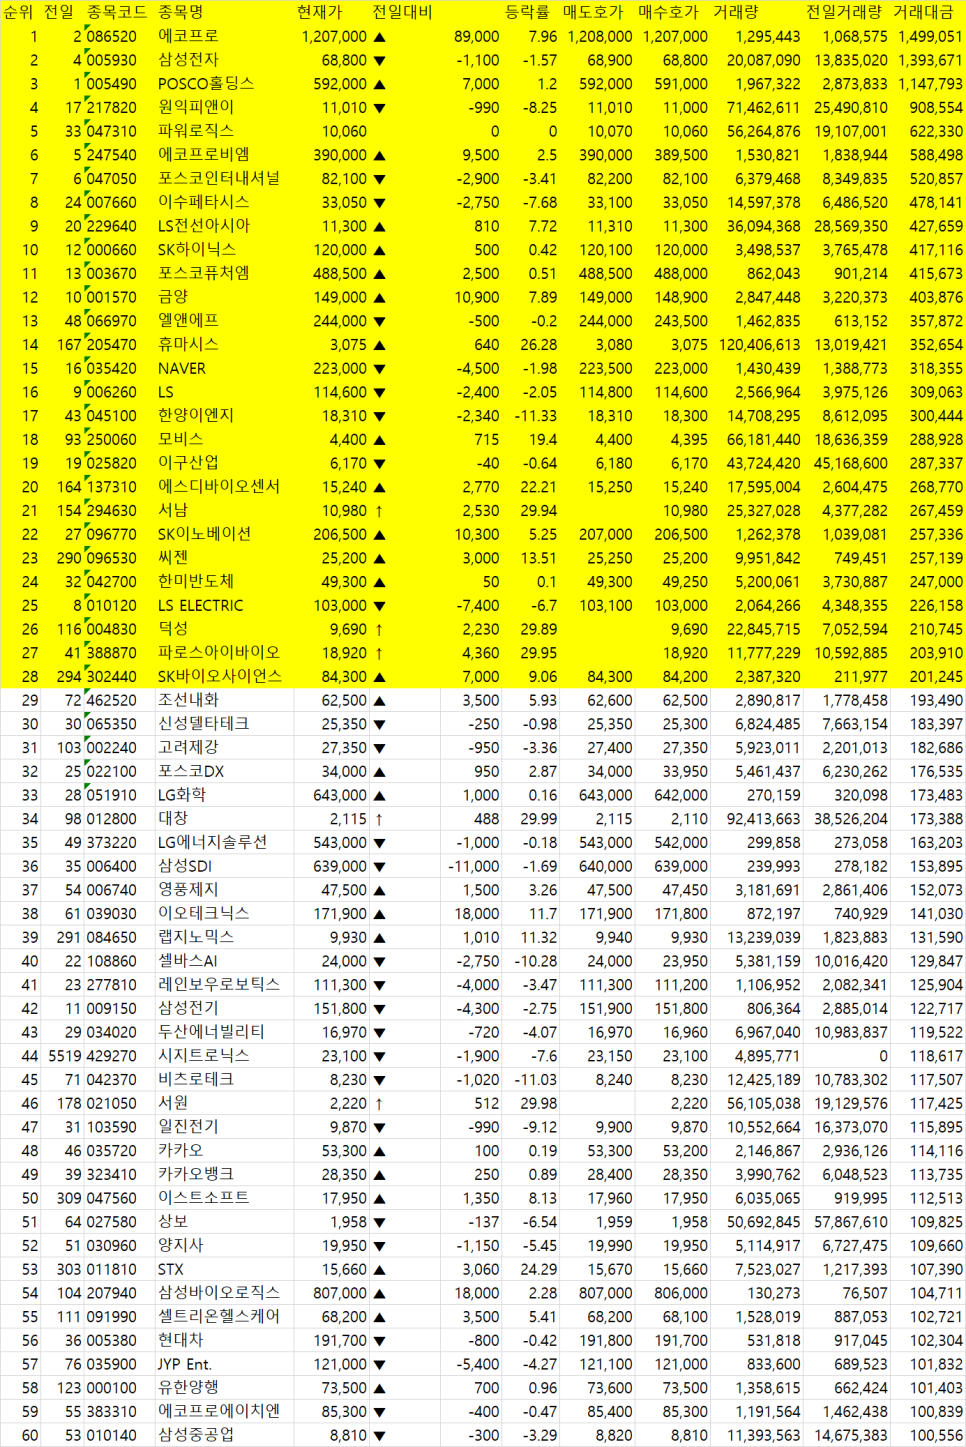Click the up arrow in the 카카오뱅크 row
Screen dimensions: 966x1447
pos(379,1175)
